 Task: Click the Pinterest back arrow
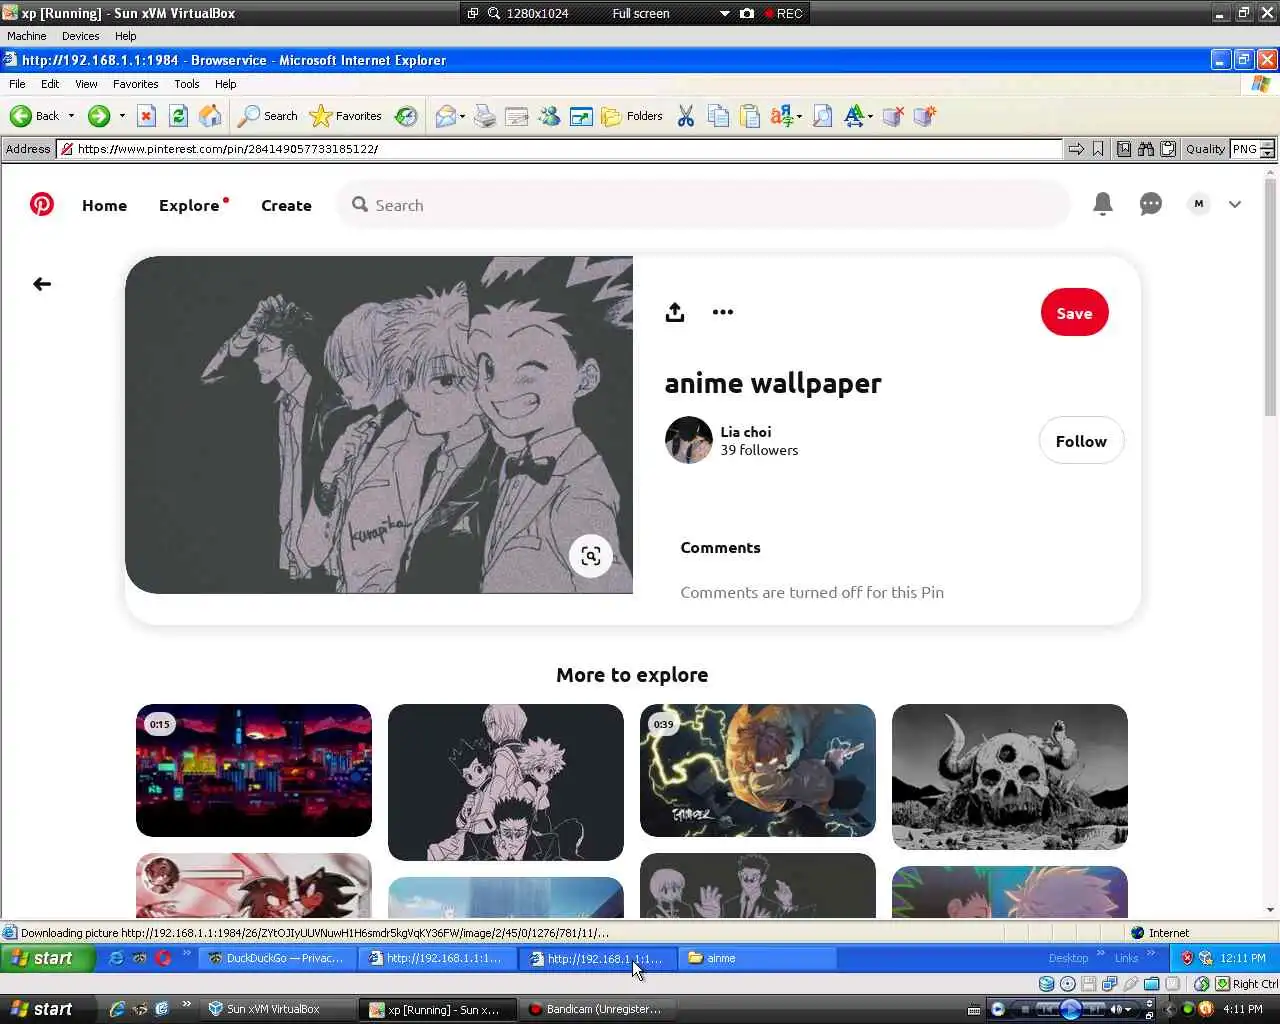coord(42,284)
